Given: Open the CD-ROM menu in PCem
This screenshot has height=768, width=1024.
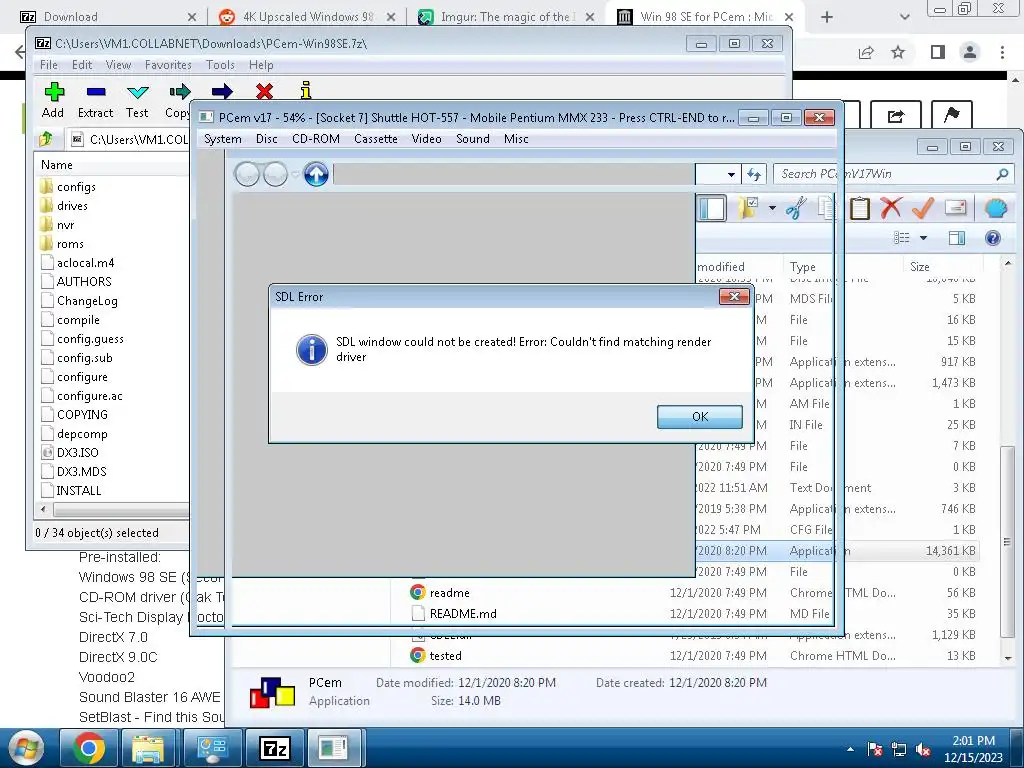Looking at the screenshot, I should pos(316,138).
